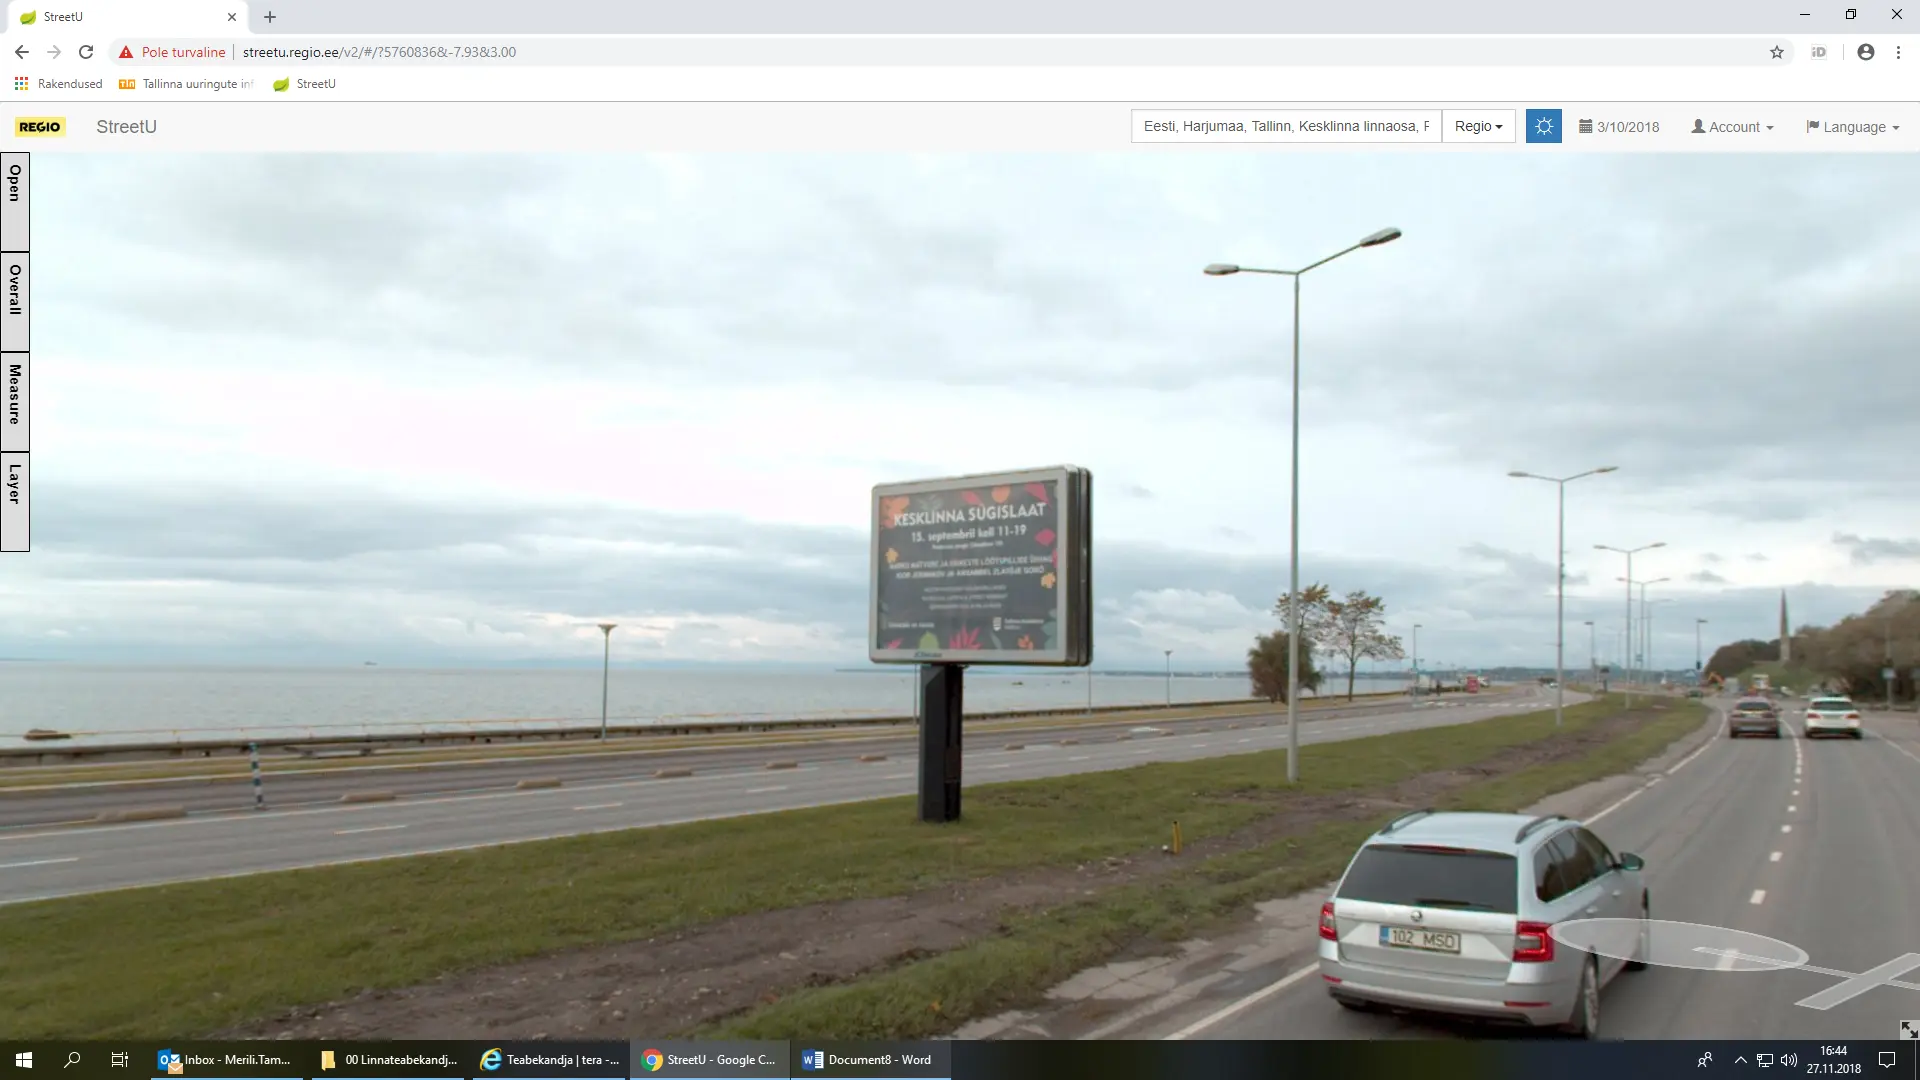Click the REGIO logo icon
This screenshot has width=1920, height=1080.
click(40, 127)
